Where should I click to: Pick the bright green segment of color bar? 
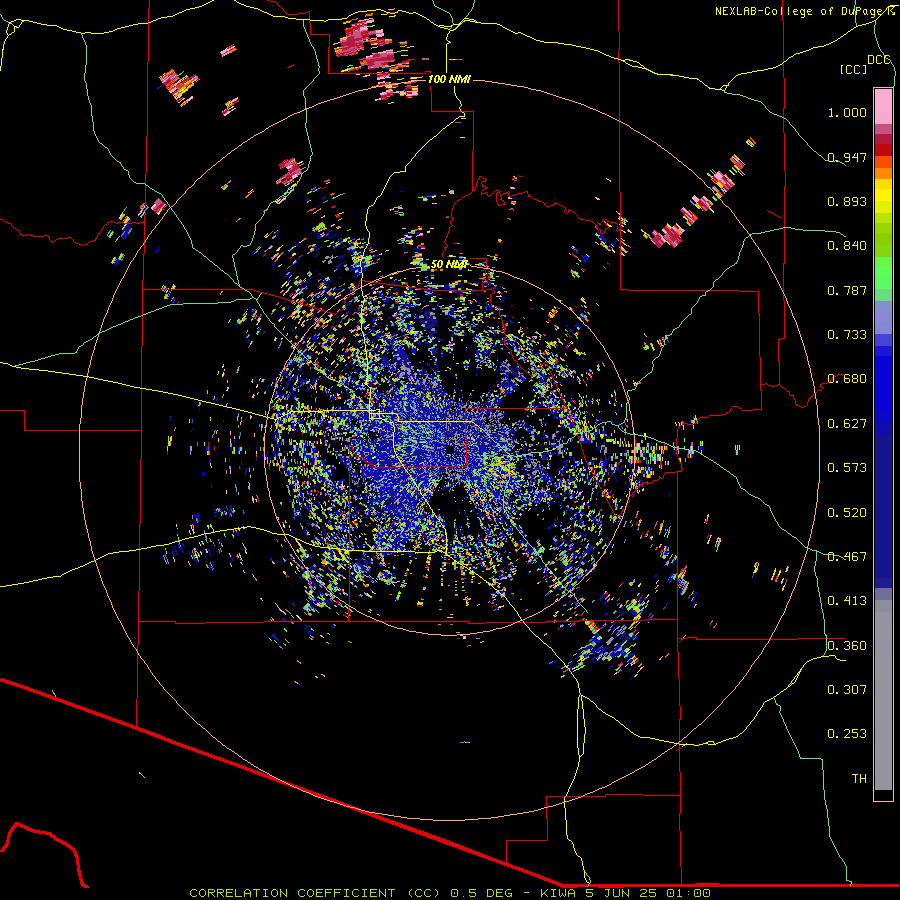point(883,273)
